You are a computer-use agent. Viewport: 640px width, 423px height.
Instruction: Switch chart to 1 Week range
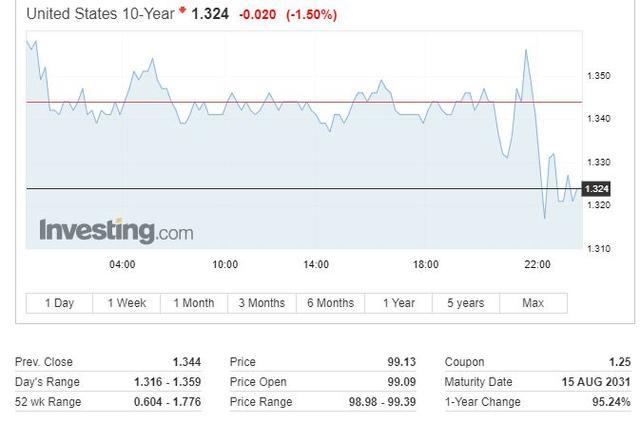(x=126, y=303)
